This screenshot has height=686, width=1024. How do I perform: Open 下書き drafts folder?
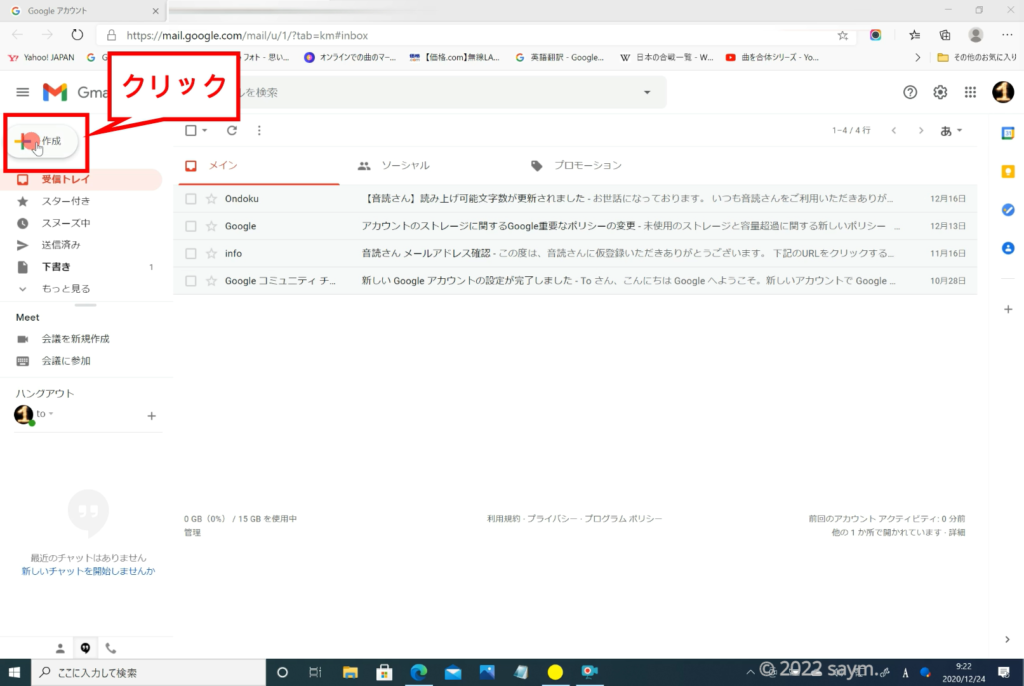coord(56,267)
